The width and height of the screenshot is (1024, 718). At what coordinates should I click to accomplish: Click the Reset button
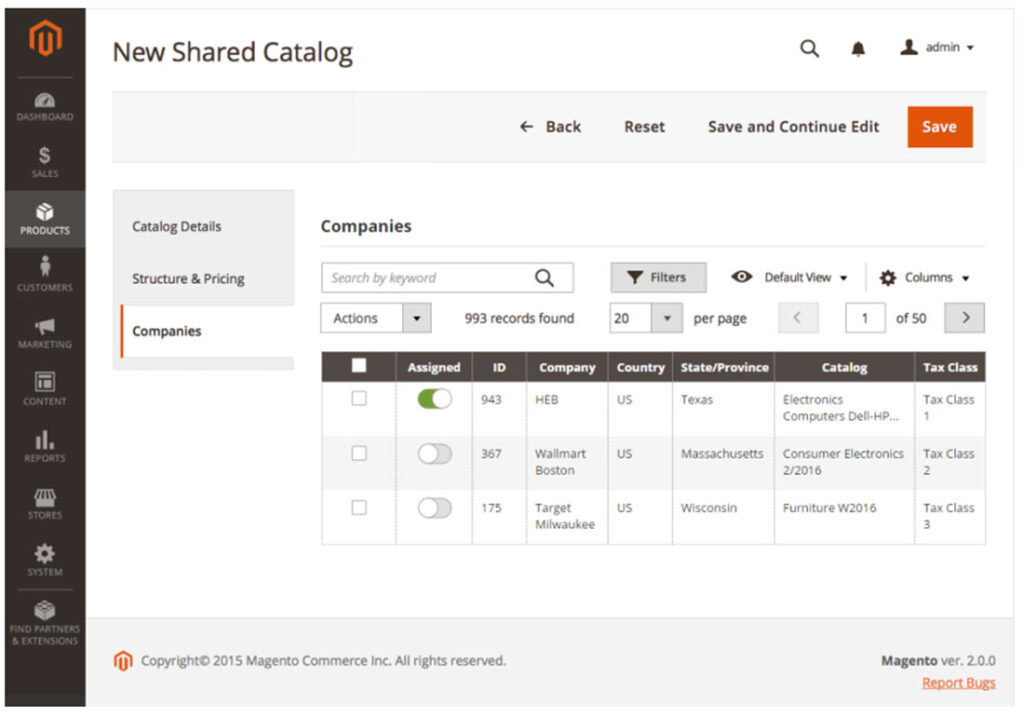point(644,127)
